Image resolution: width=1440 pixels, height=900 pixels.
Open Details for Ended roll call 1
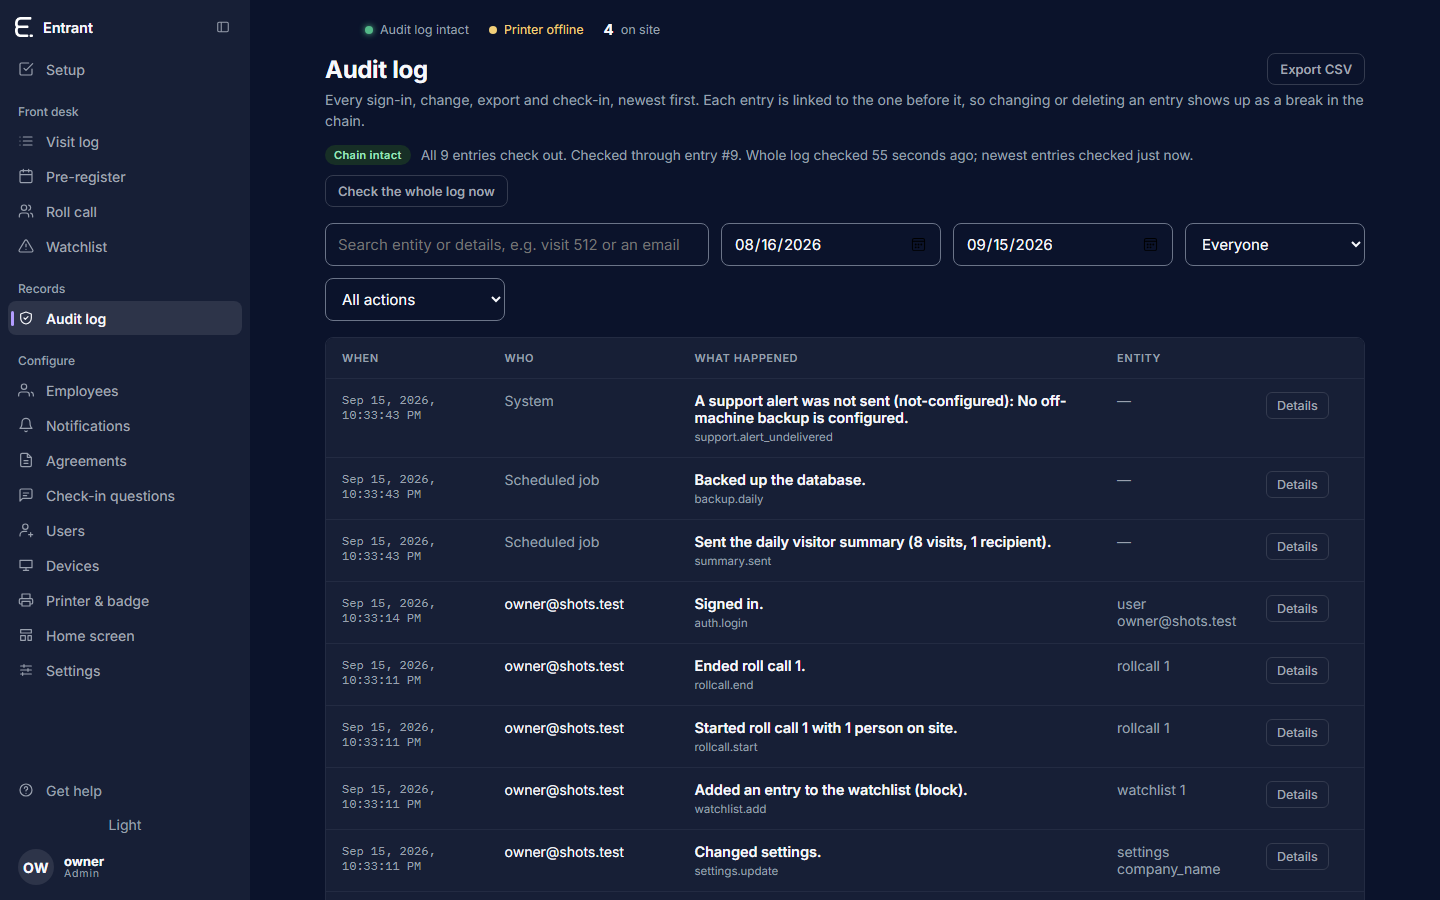(x=1297, y=670)
